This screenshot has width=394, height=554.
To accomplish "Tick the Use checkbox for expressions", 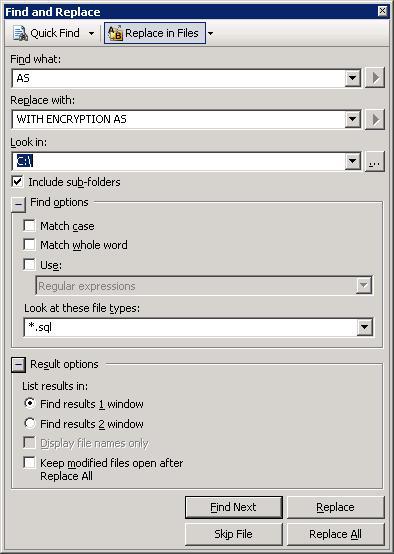I will pos(29,264).
